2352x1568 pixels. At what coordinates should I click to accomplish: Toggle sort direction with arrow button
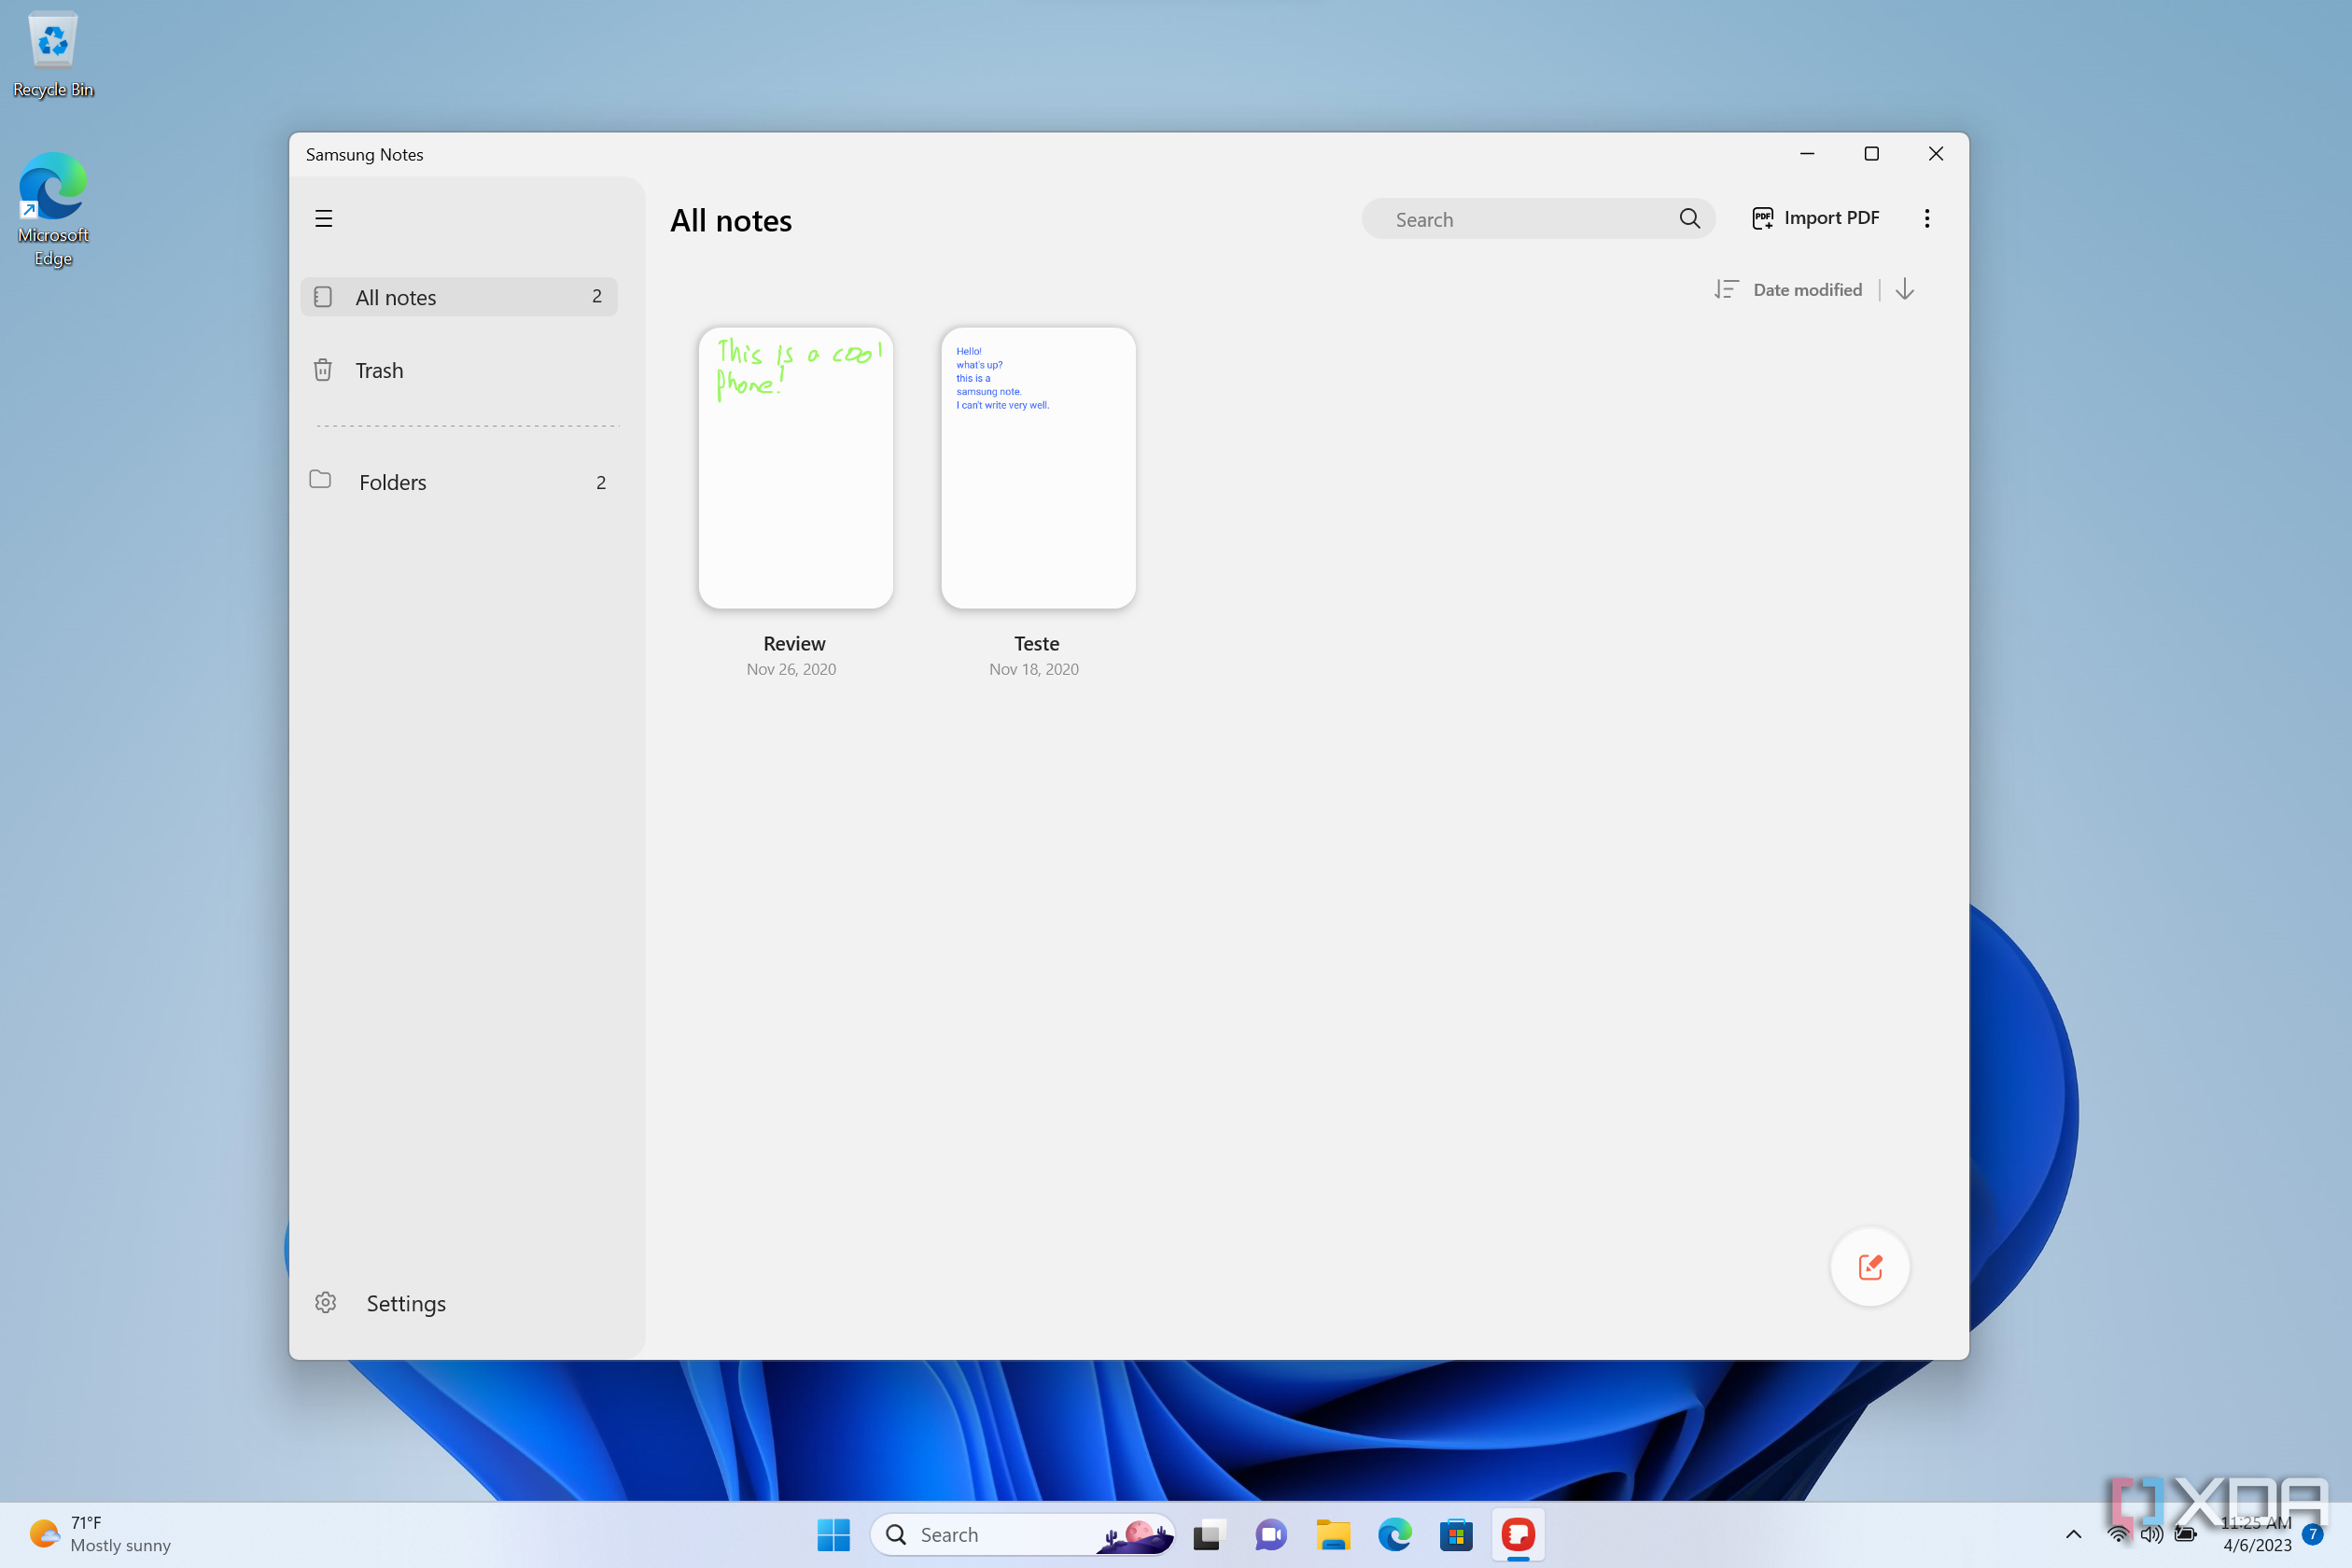pos(1906,288)
